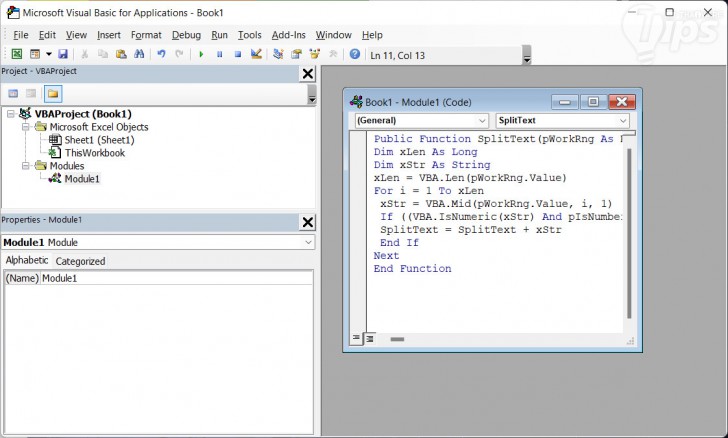Open the Tools menu
Image resolution: width=728 pixels, height=438 pixels.
pos(249,35)
